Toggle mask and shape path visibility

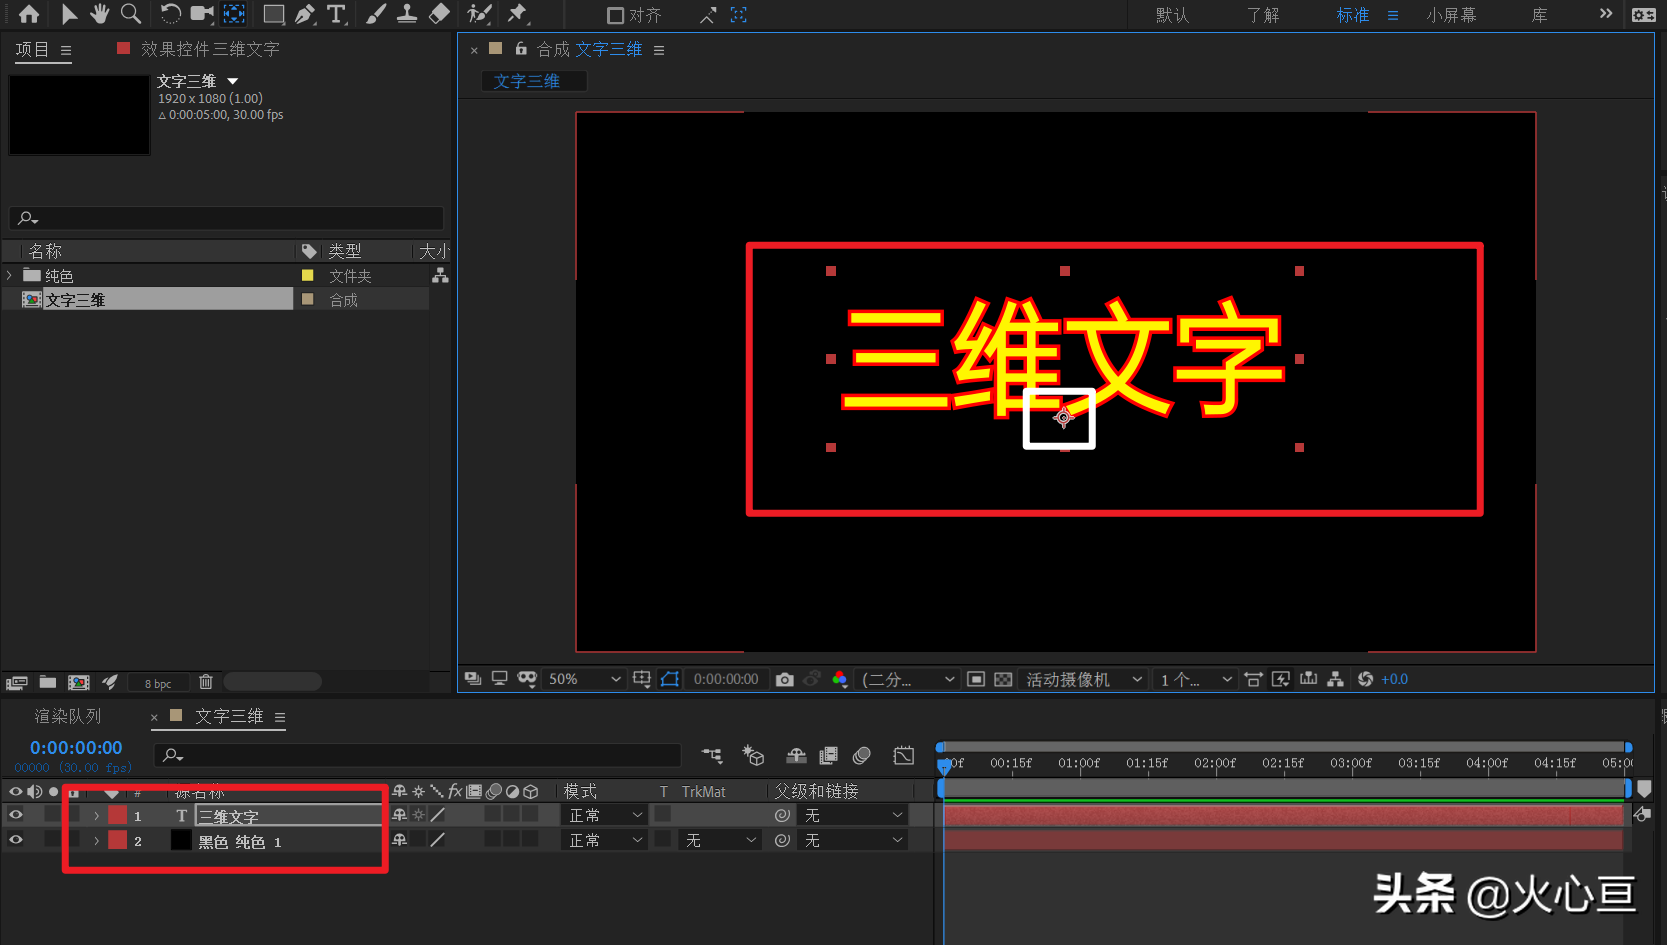coord(670,679)
